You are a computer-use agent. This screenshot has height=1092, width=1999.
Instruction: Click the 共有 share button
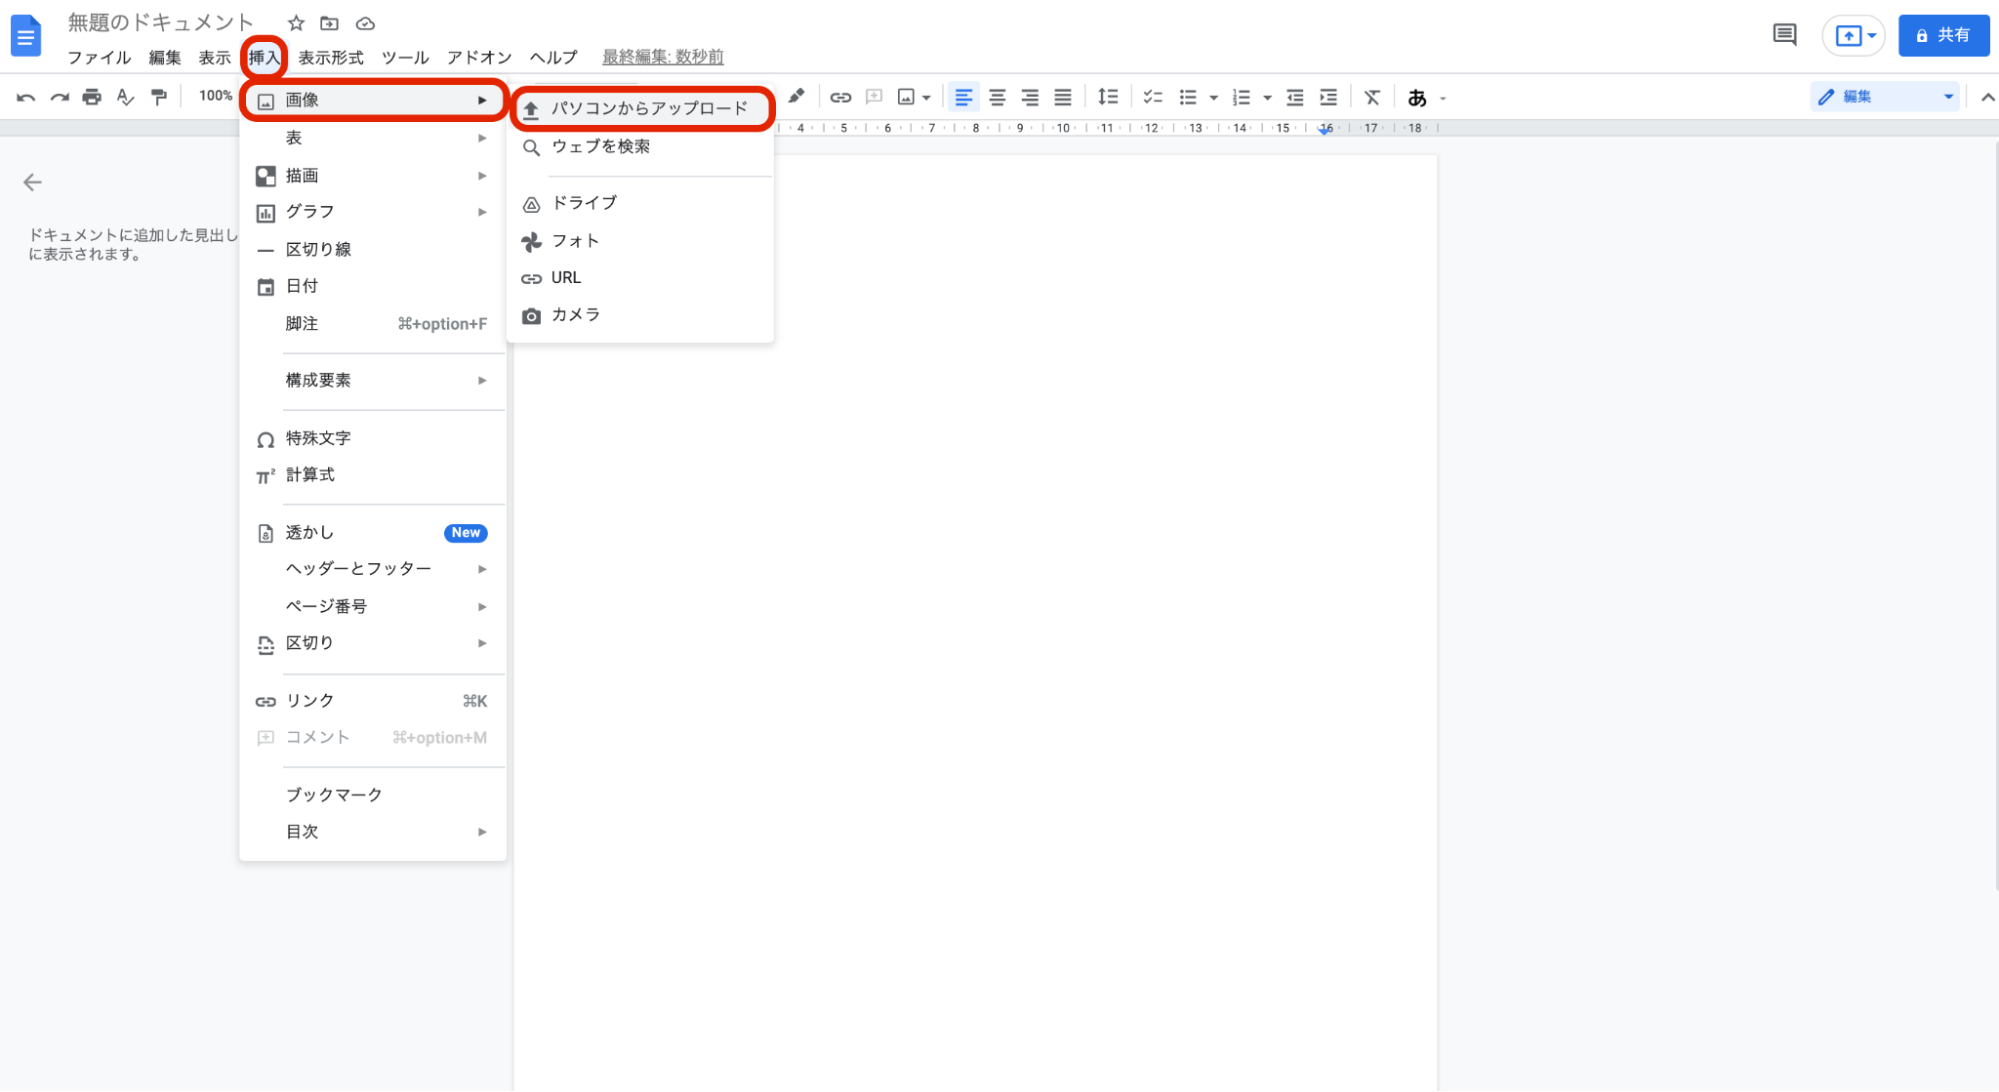(x=1943, y=36)
